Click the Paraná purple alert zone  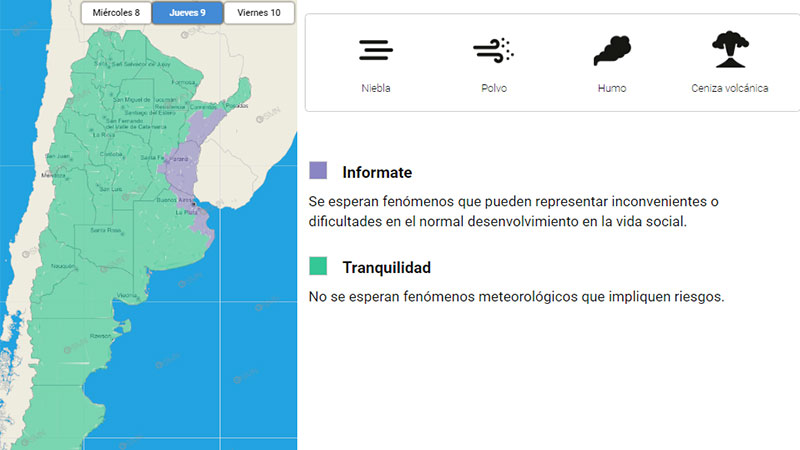tap(182, 158)
